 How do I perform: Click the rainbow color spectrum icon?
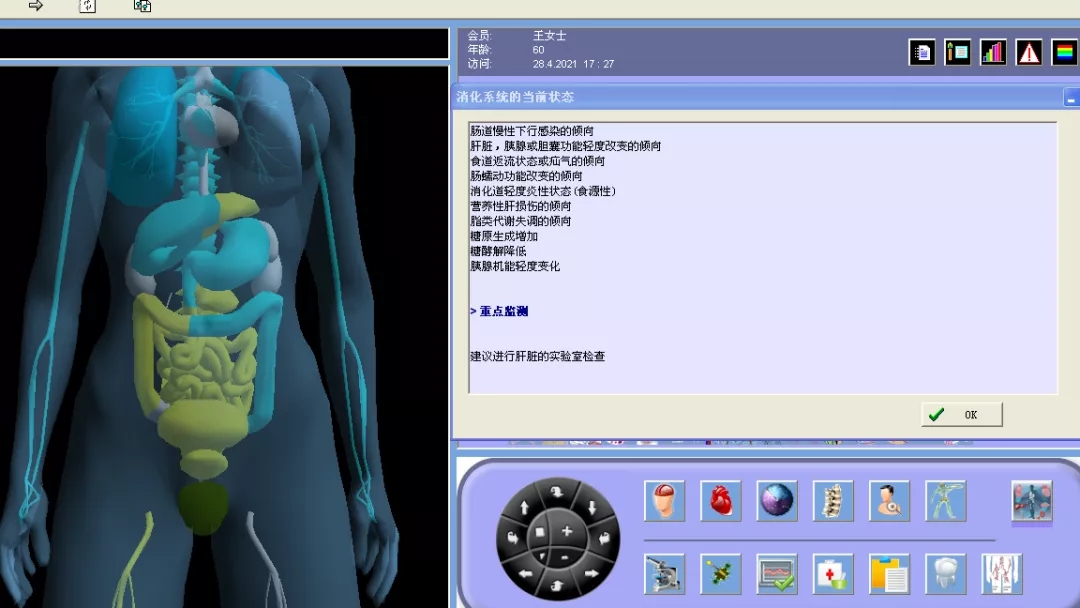click(1065, 53)
